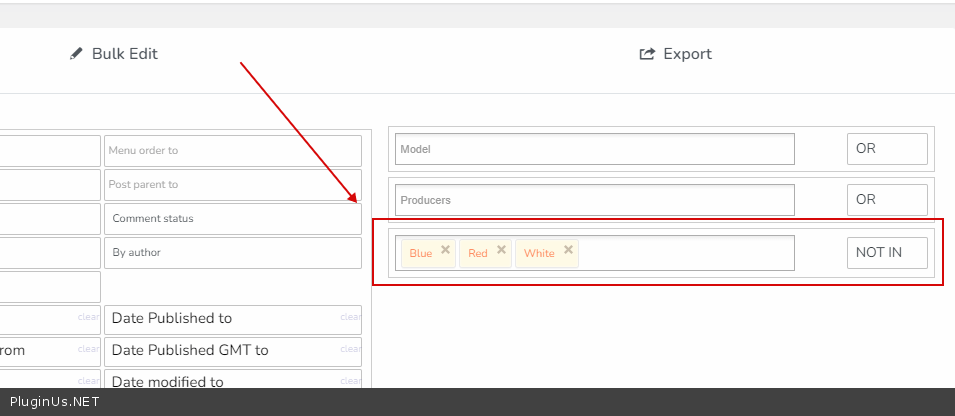Screen dimensions: 955x416
Task: Select the Post parent to input
Action: (x=232, y=185)
